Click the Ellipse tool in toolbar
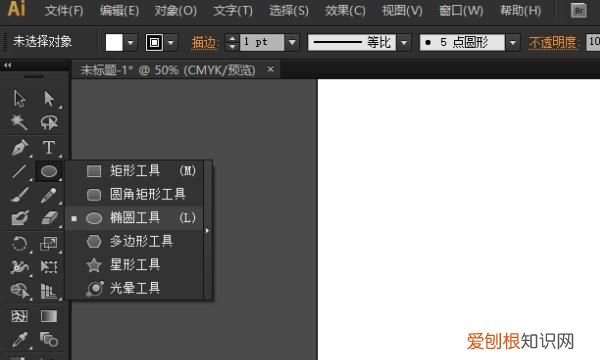 tap(49, 171)
